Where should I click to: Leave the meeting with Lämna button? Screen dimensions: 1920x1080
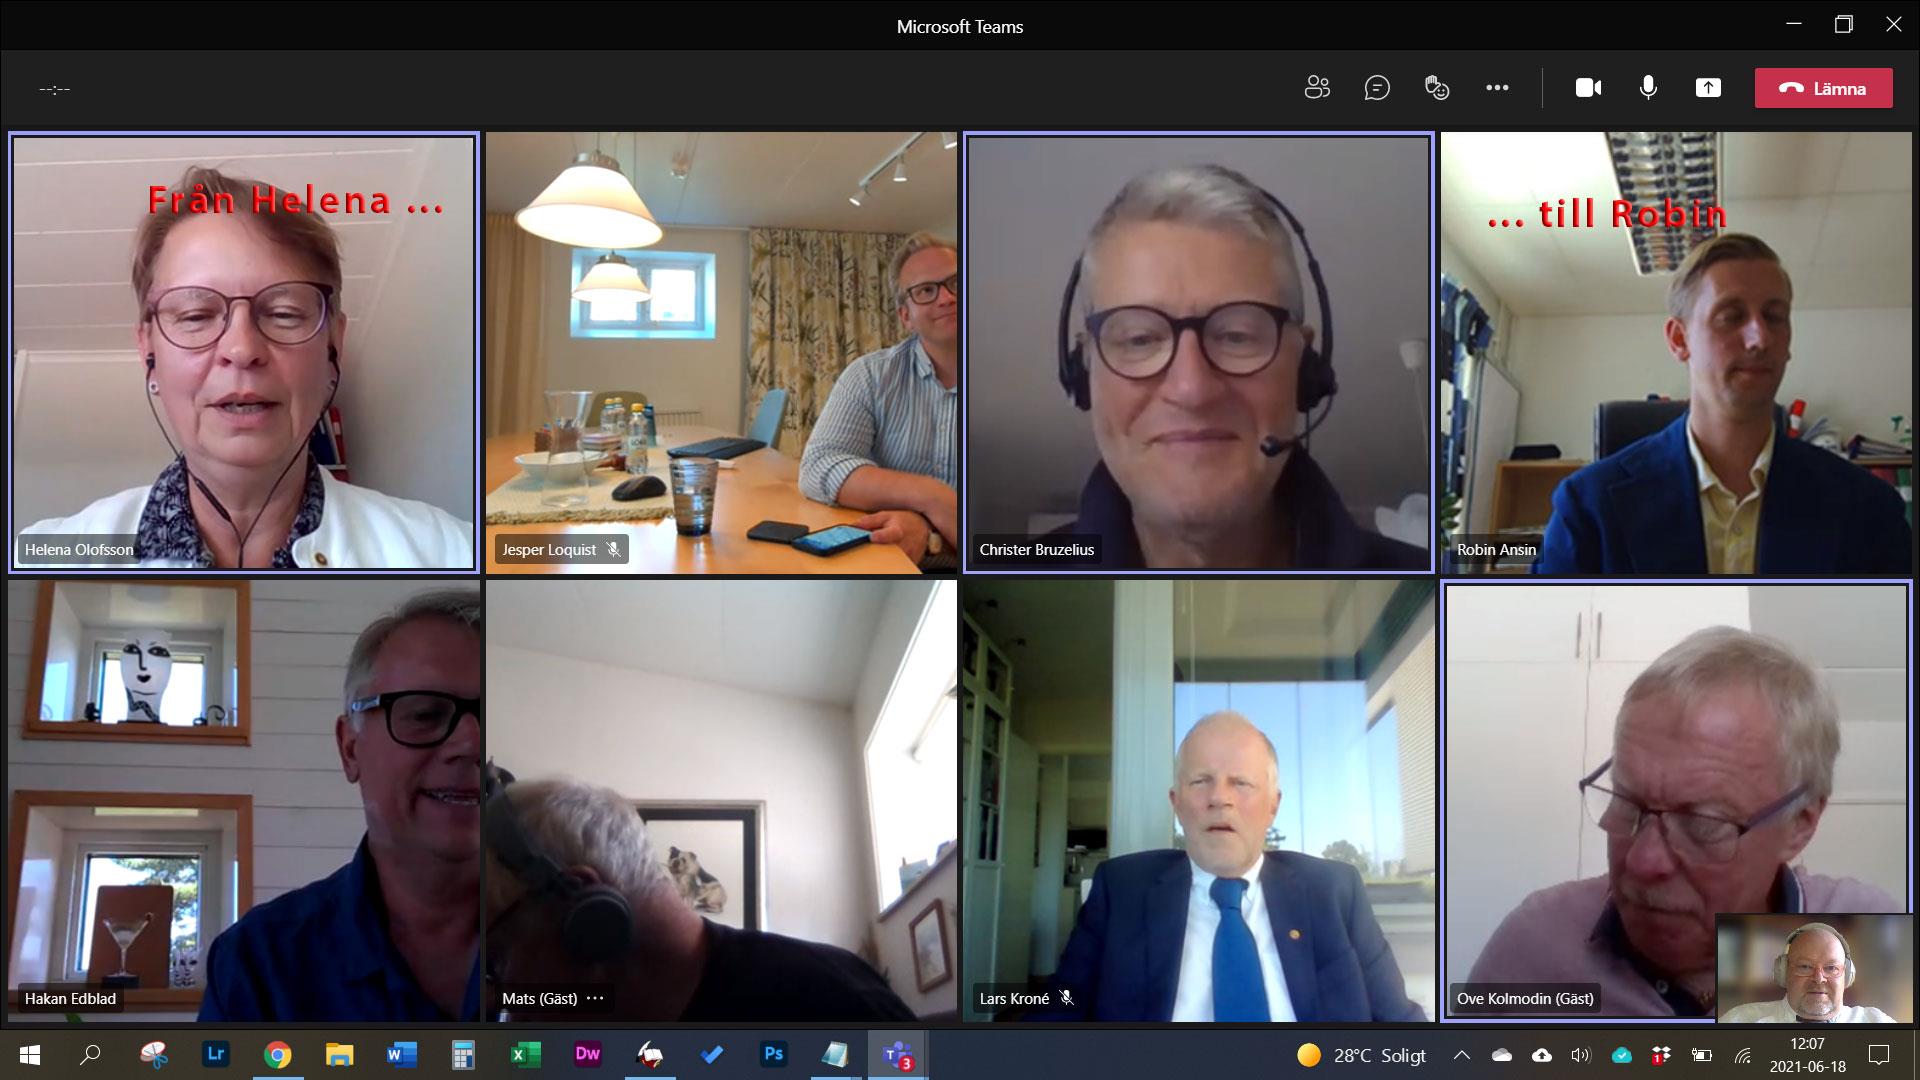pos(1823,88)
